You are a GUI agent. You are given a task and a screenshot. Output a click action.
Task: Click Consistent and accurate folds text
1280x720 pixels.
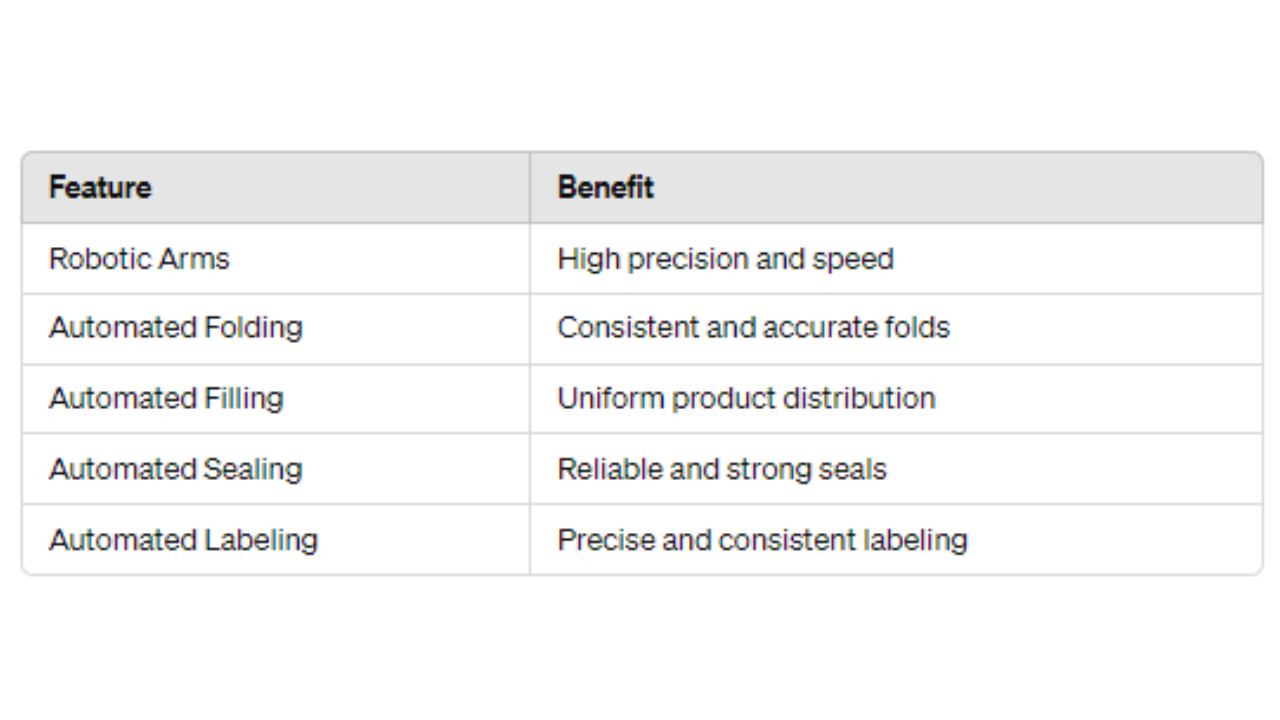753,328
